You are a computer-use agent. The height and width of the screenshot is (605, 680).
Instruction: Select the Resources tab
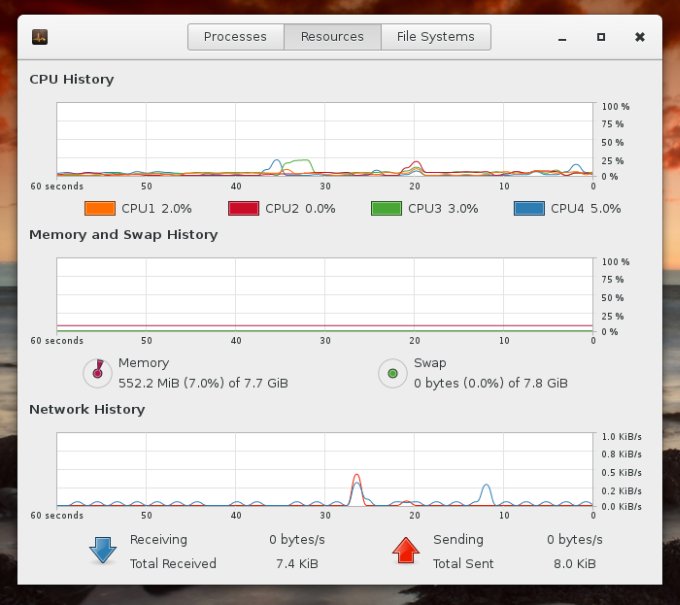click(333, 37)
